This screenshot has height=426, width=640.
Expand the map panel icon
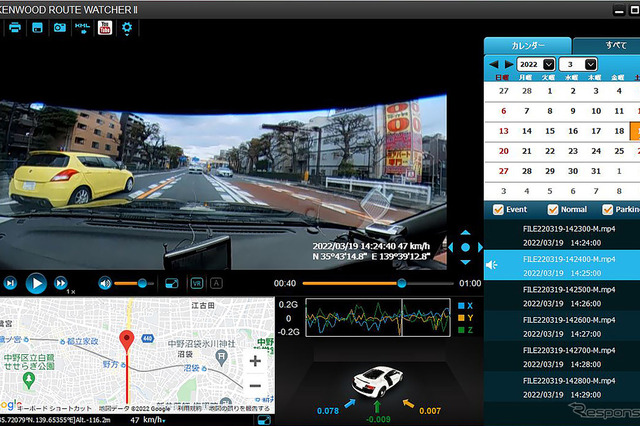(x=264, y=420)
